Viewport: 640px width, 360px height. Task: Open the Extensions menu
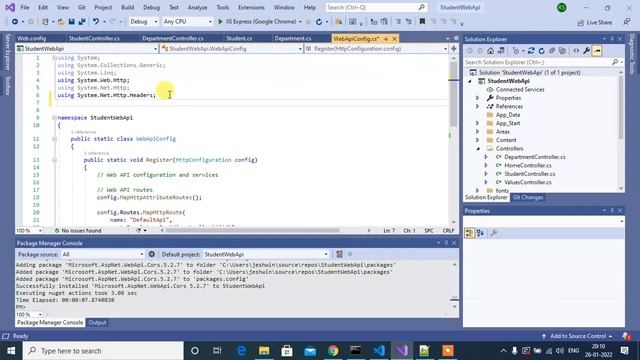pyautogui.click(x=251, y=7)
